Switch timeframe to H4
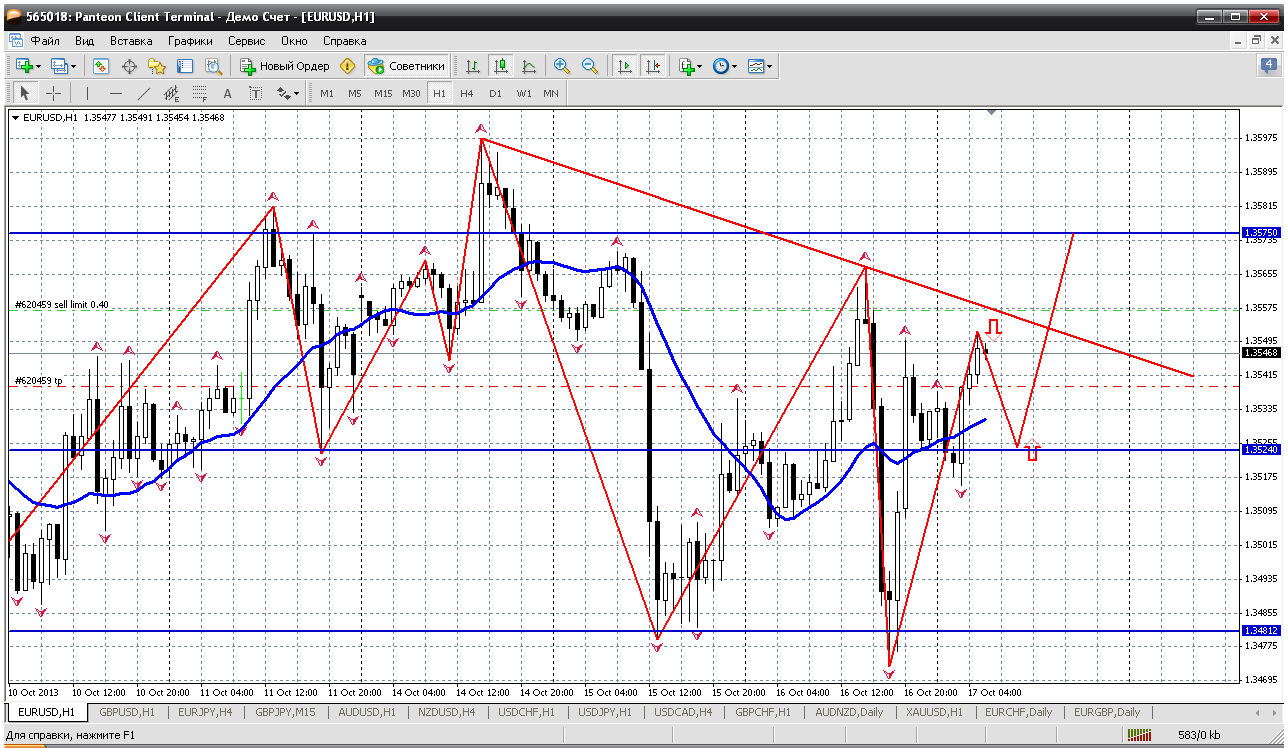This screenshot has width=1288, height=748. 467,93
